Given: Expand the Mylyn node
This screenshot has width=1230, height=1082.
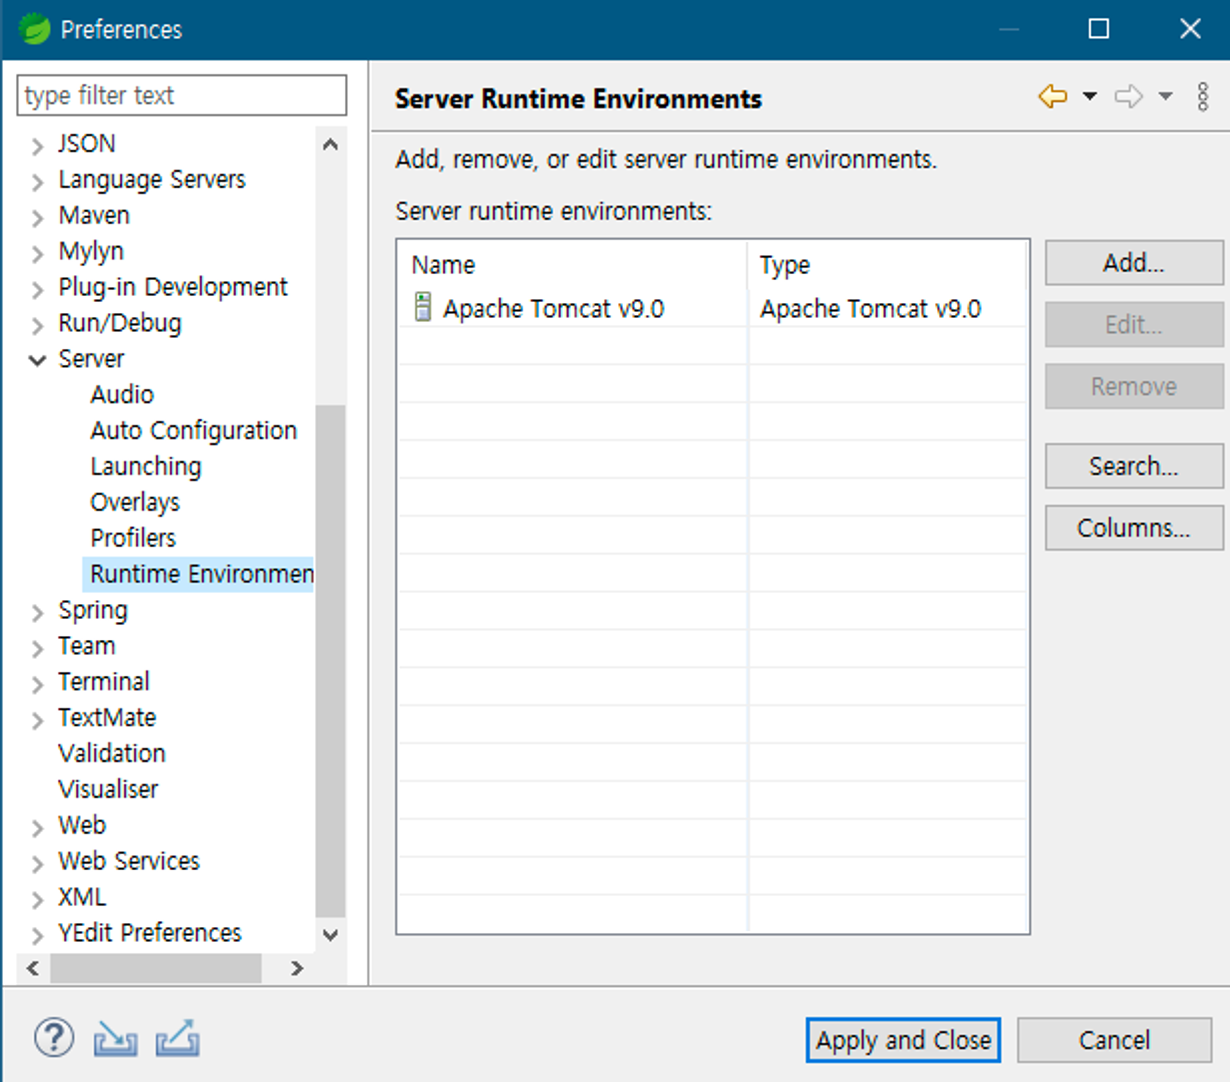Looking at the screenshot, I should tap(37, 254).
